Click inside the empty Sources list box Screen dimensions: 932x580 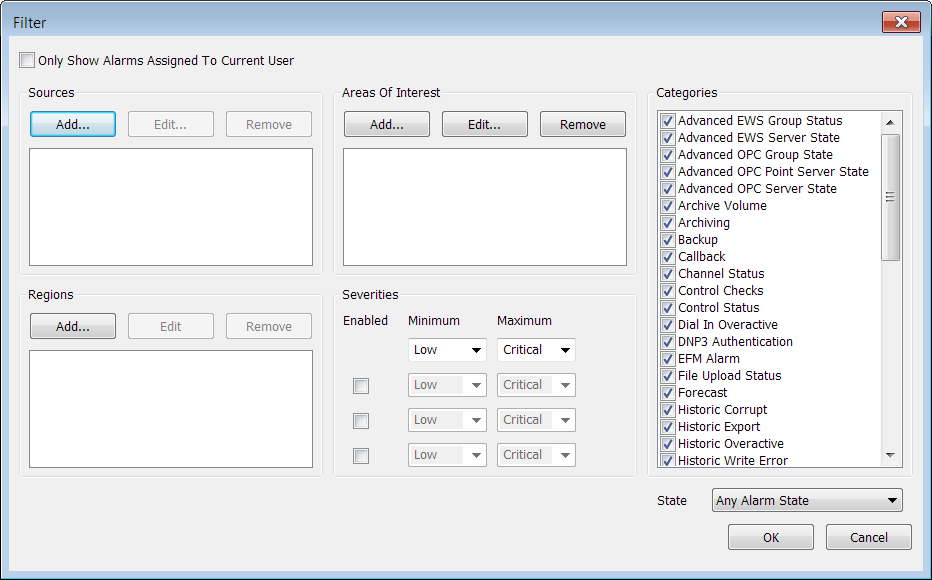point(171,207)
